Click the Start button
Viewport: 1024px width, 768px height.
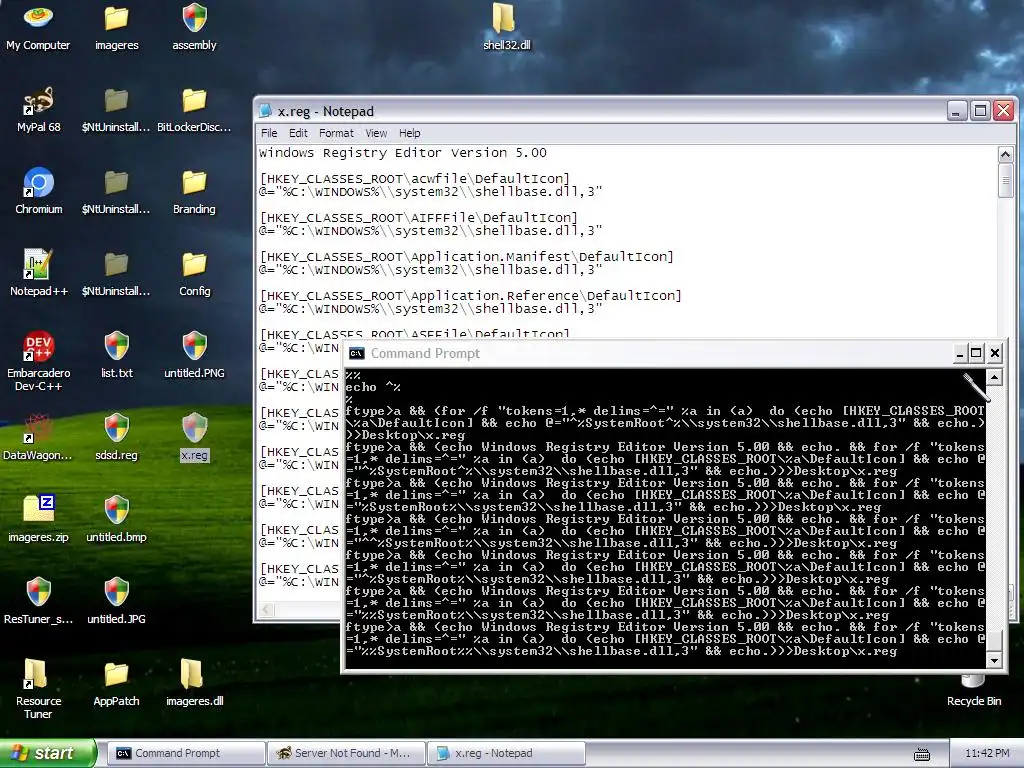48,753
